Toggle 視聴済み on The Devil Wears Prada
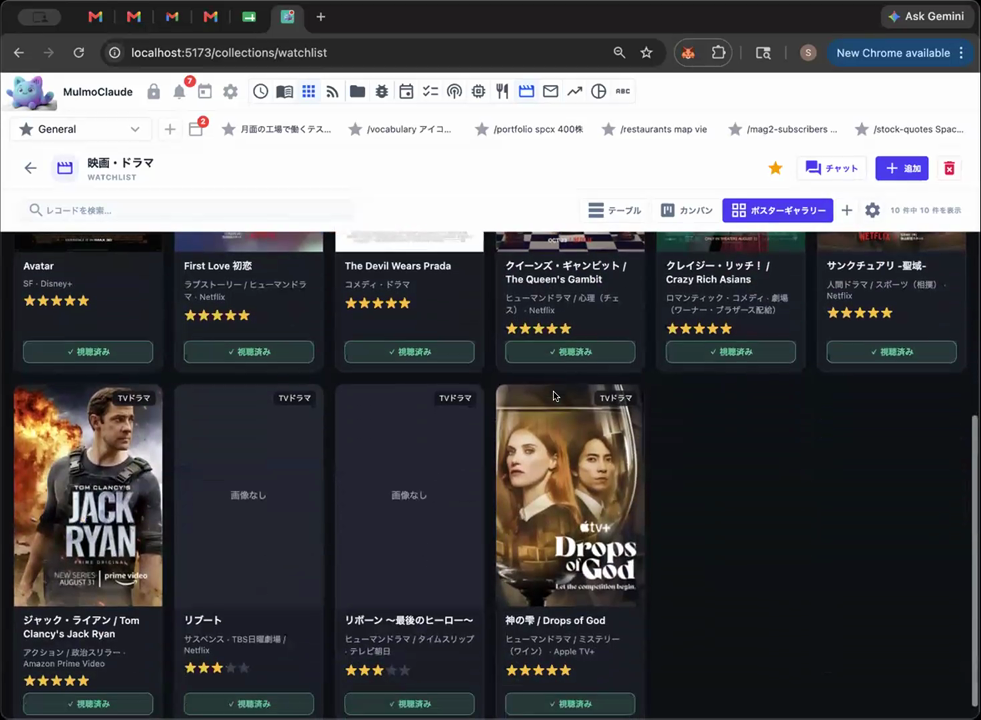Image resolution: width=981 pixels, height=720 pixels. (x=409, y=352)
